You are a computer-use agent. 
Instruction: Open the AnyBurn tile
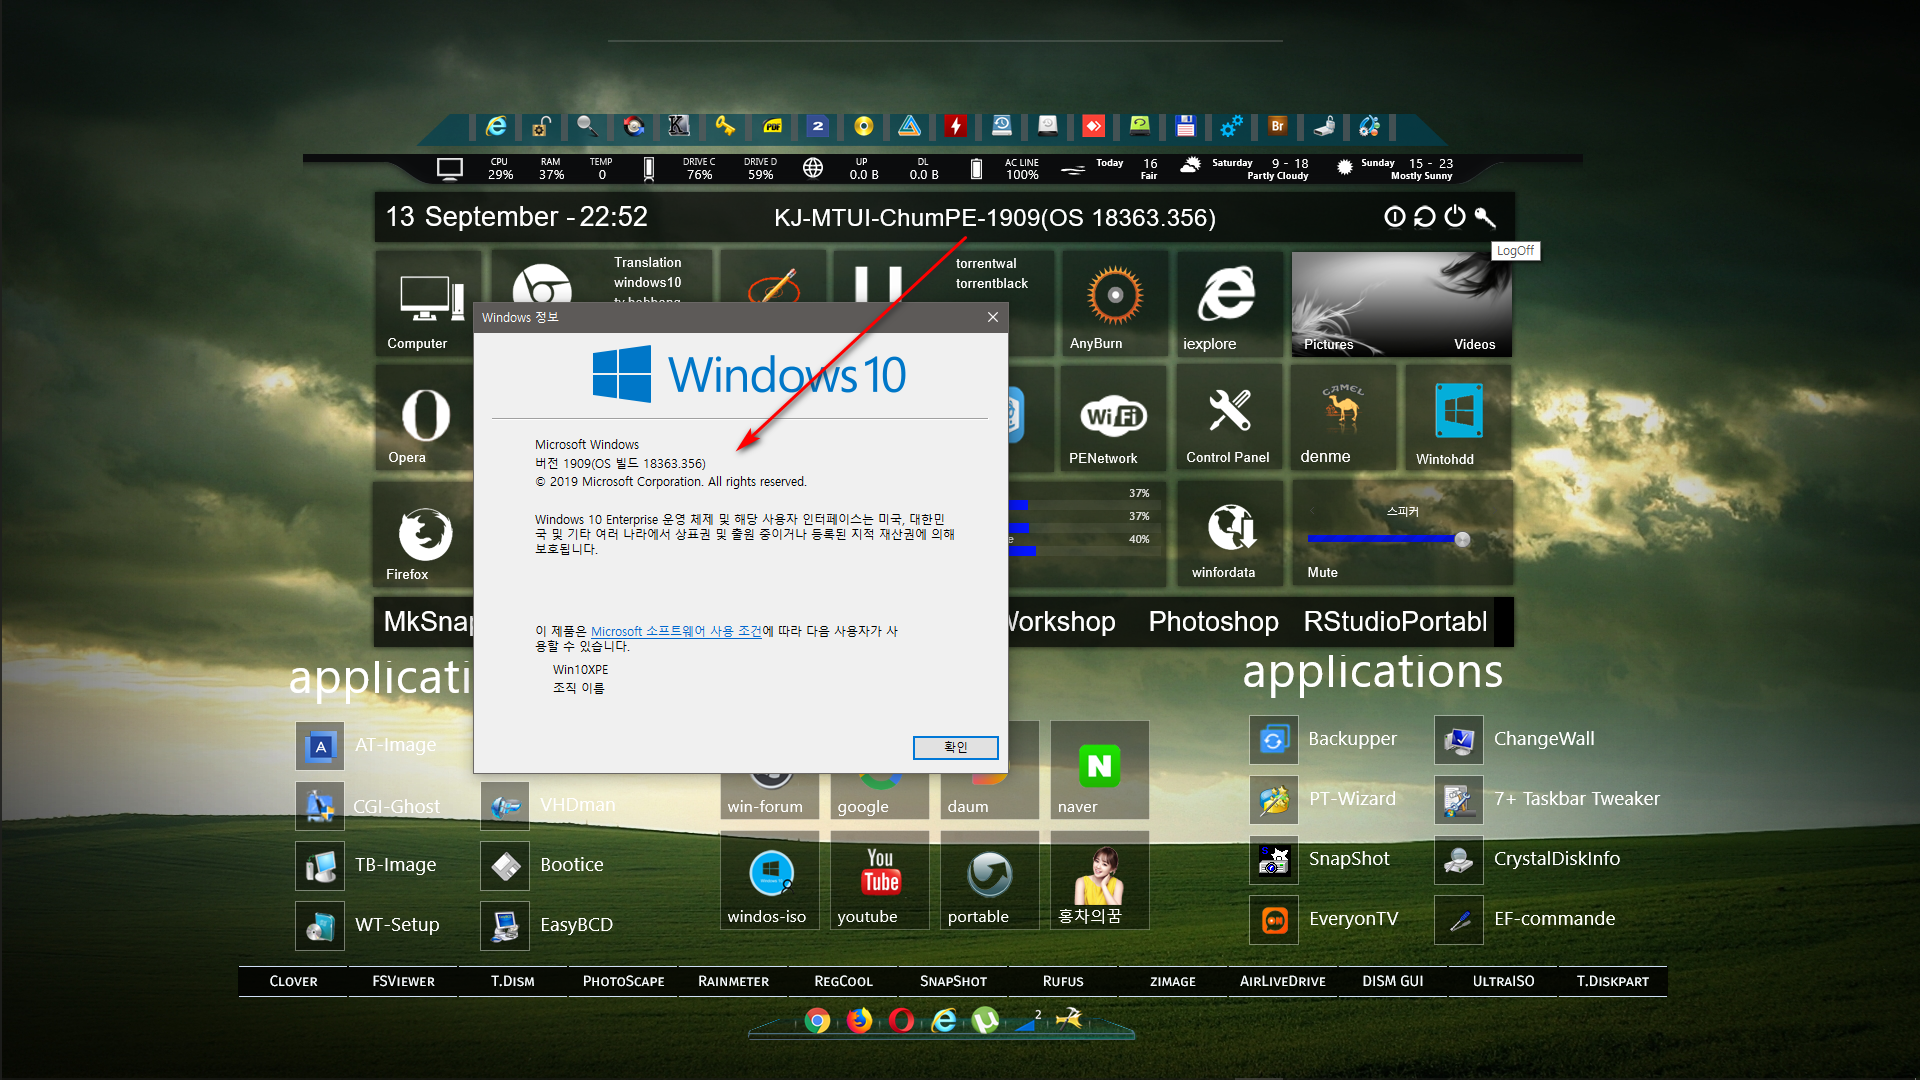point(1114,304)
